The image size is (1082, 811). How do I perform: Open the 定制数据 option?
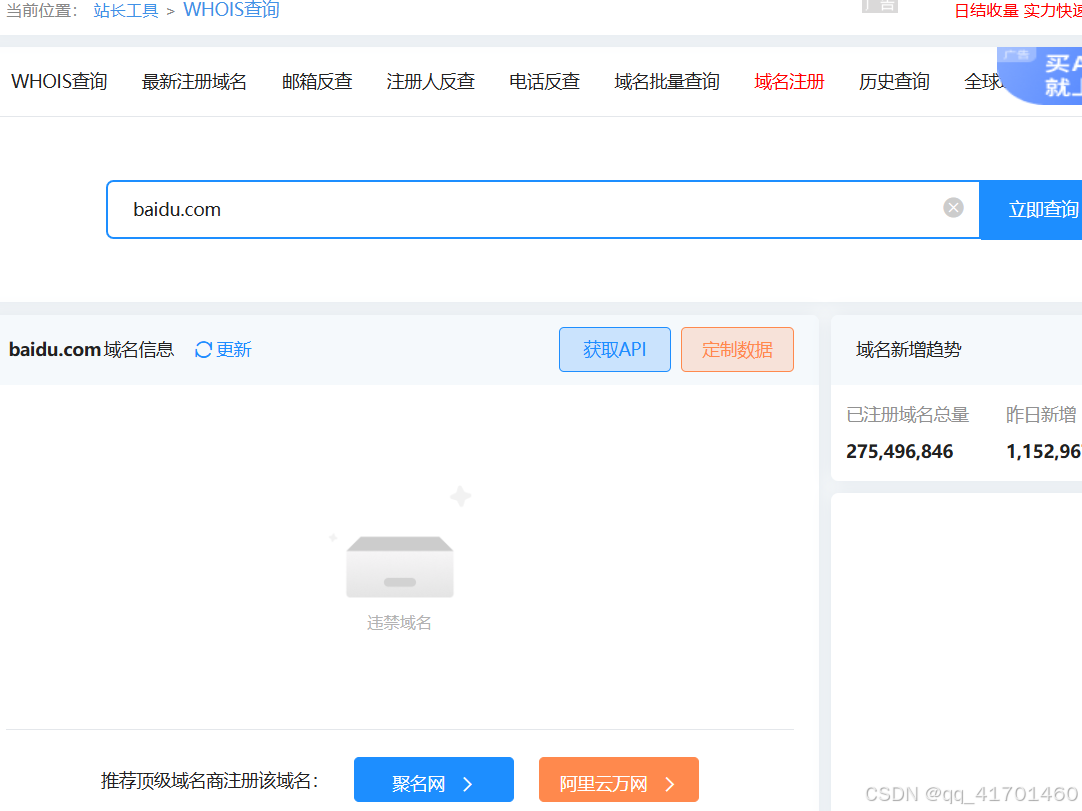[x=737, y=349]
